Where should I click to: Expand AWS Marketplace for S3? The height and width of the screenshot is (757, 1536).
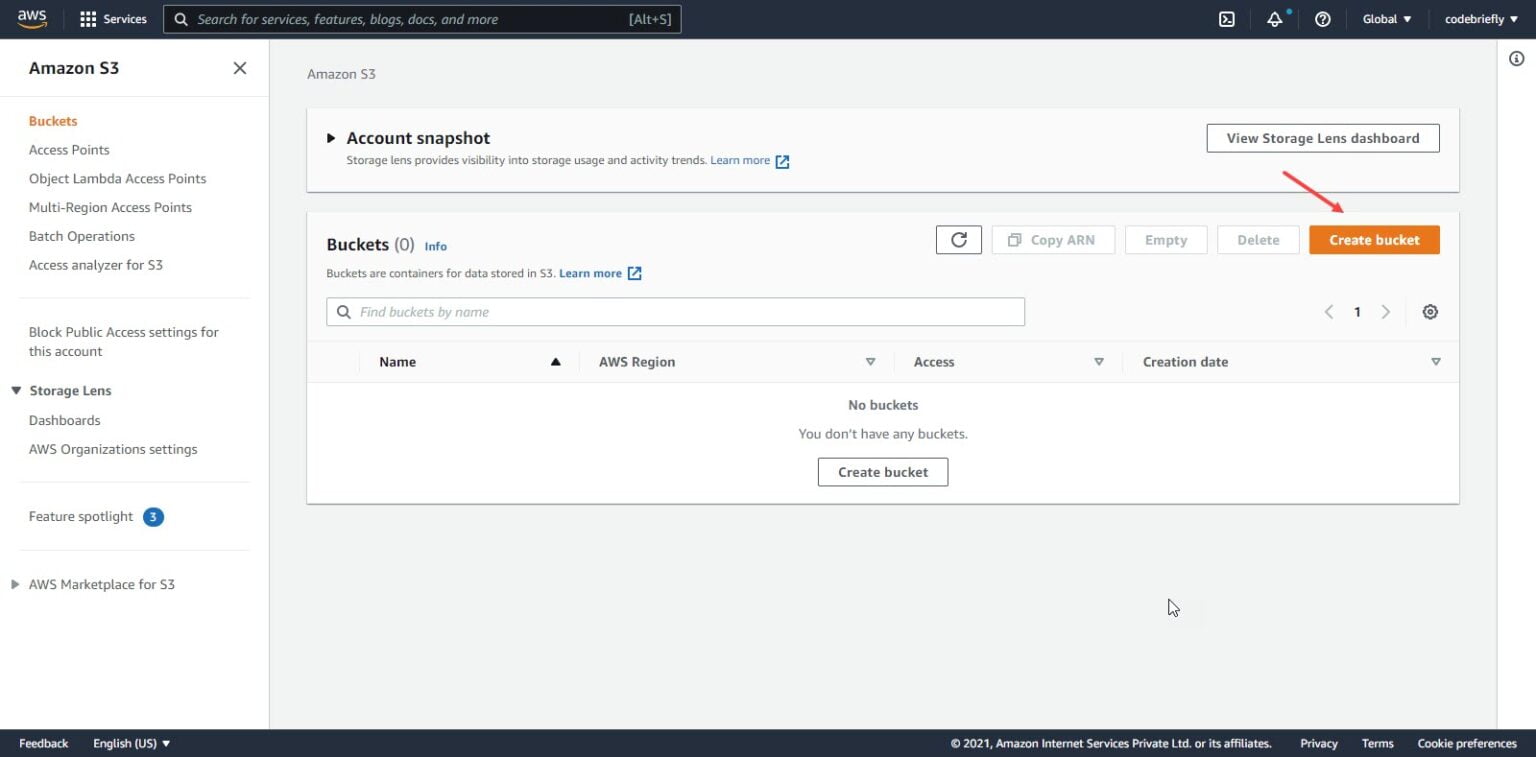tap(14, 584)
